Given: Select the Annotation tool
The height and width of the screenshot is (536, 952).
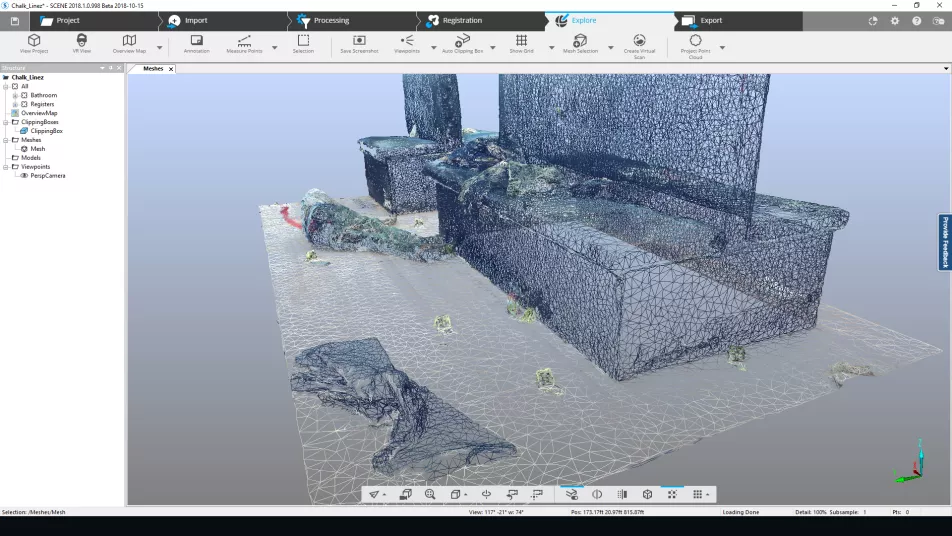Looking at the screenshot, I should click(197, 41).
